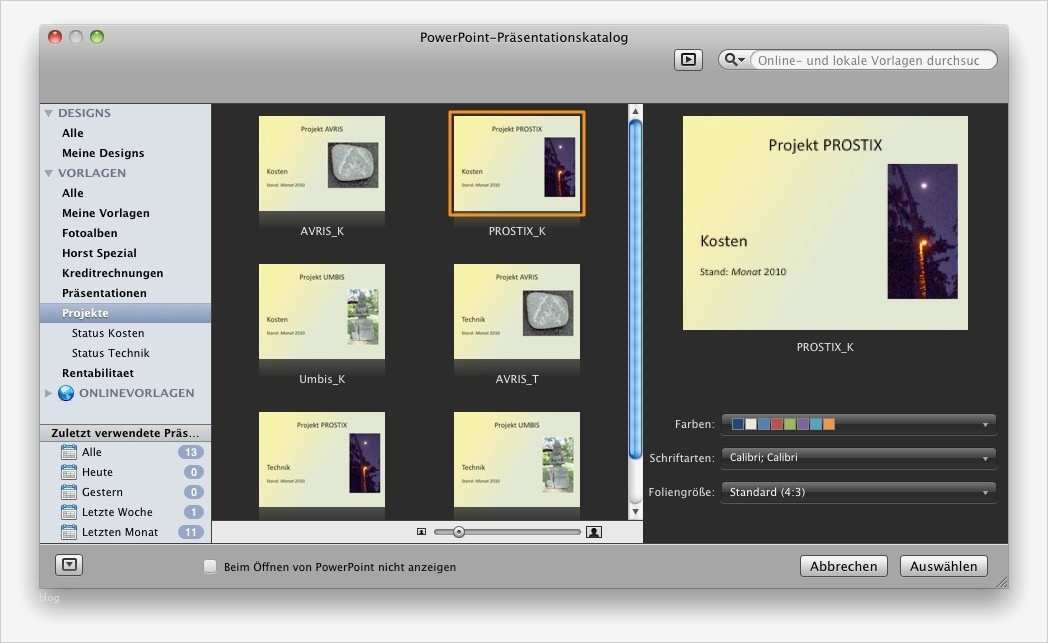
Task: Click the window resize grip corner
Action: pos(1002,582)
